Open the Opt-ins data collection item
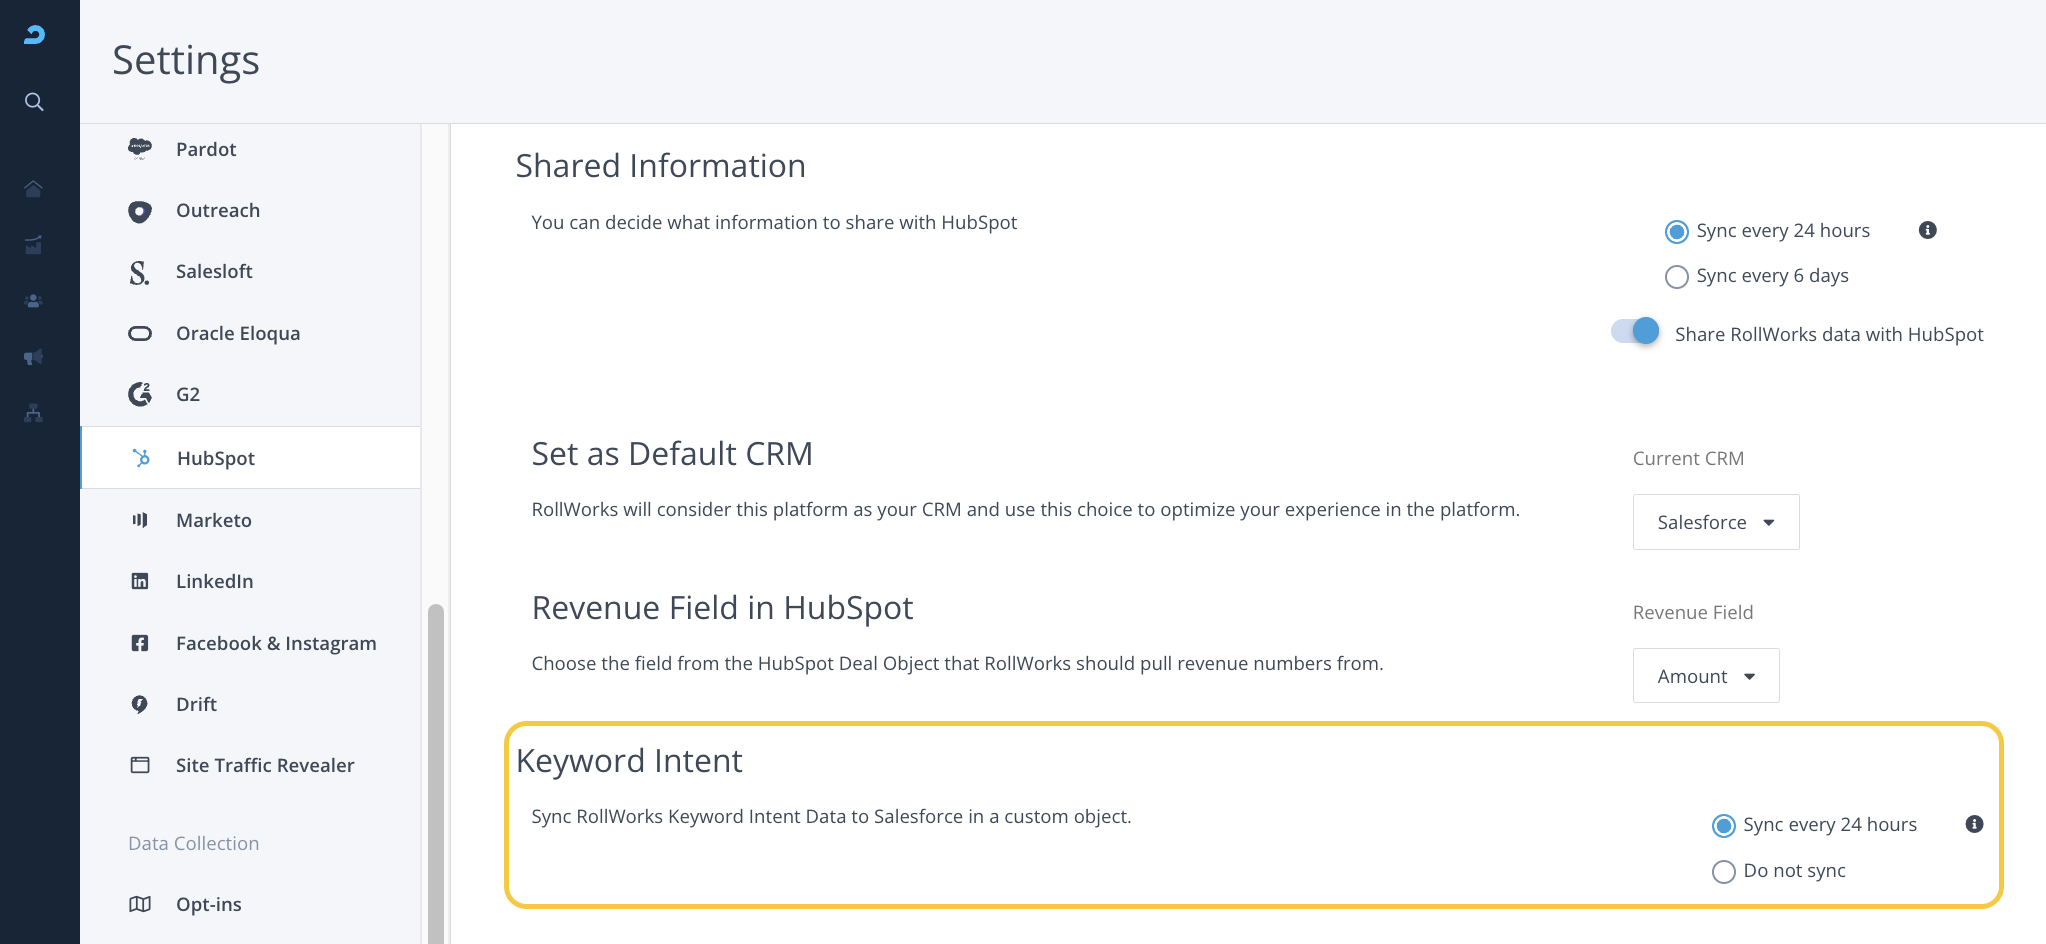 click(x=209, y=904)
